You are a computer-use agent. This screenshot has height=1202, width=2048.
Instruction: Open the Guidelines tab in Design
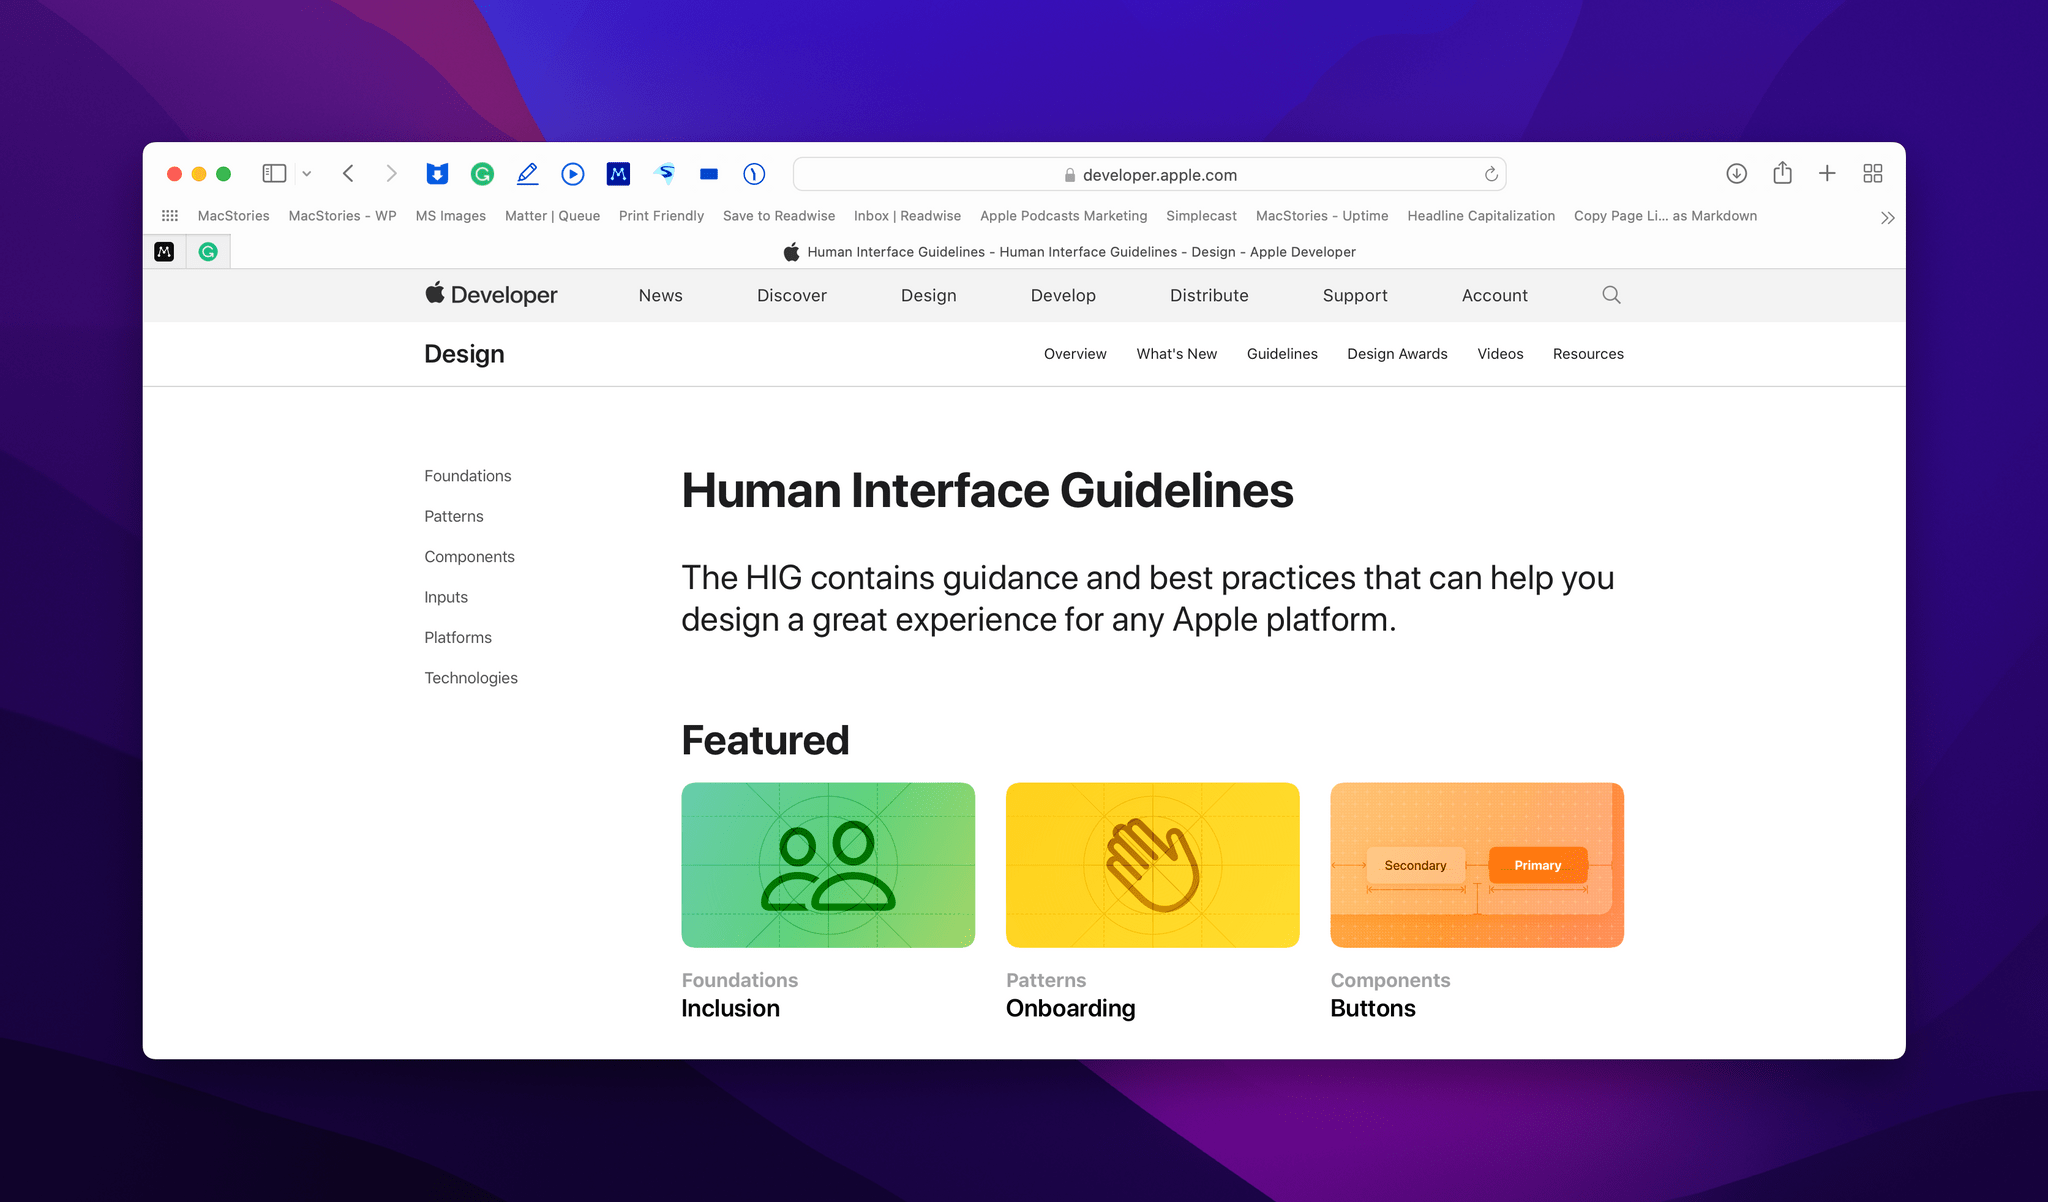tap(1283, 353)
